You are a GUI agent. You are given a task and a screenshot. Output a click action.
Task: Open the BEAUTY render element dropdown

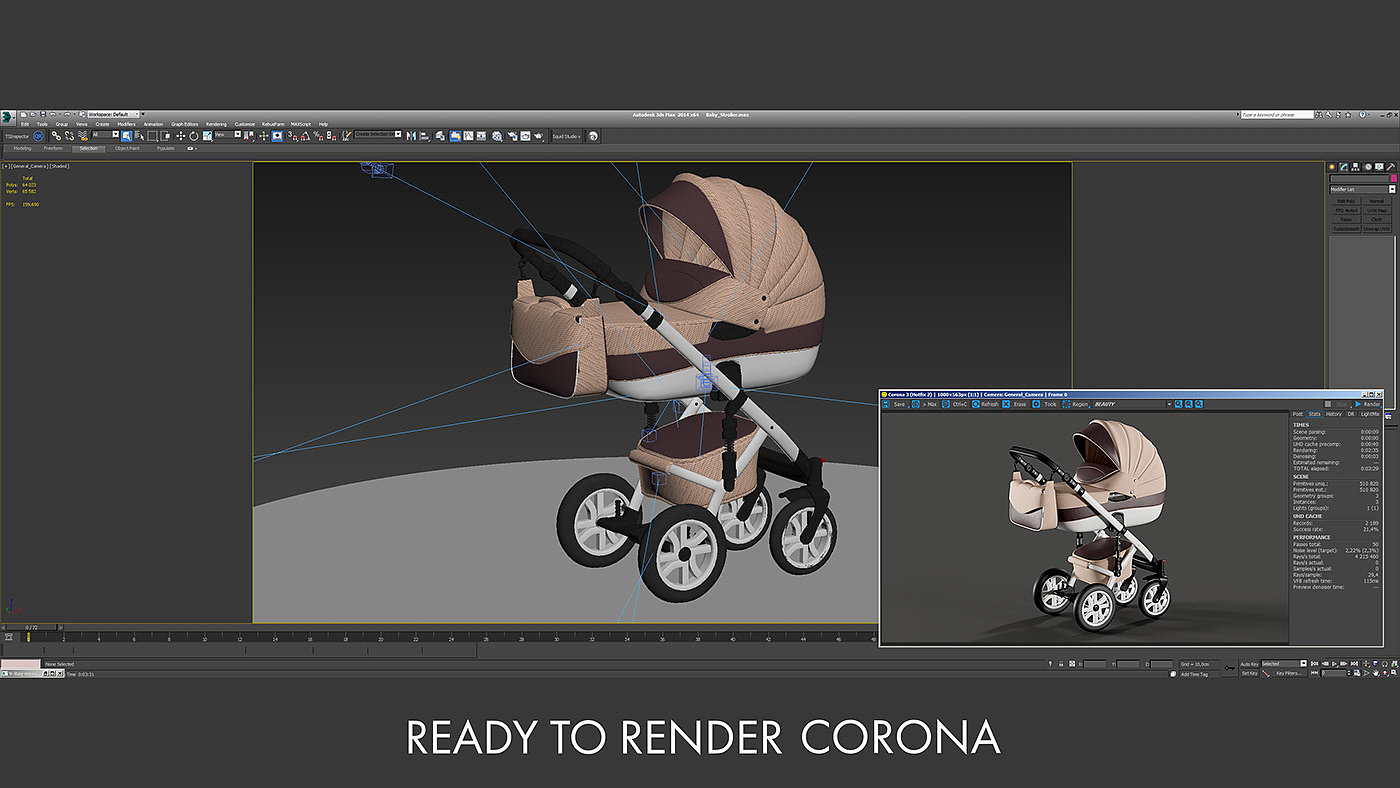point(1130,404)
